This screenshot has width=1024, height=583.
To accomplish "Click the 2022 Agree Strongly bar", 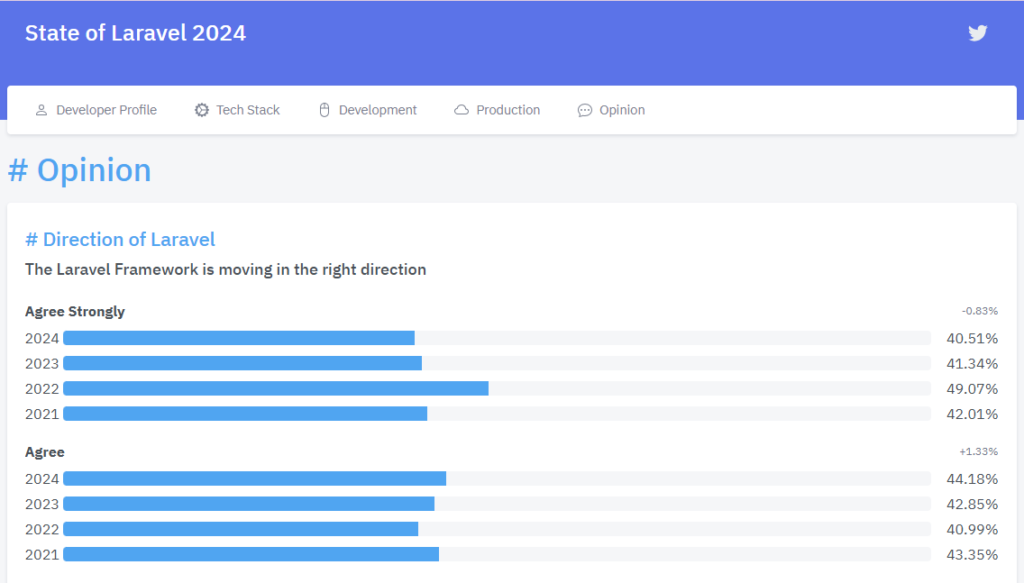I will (x=276, y=388).
